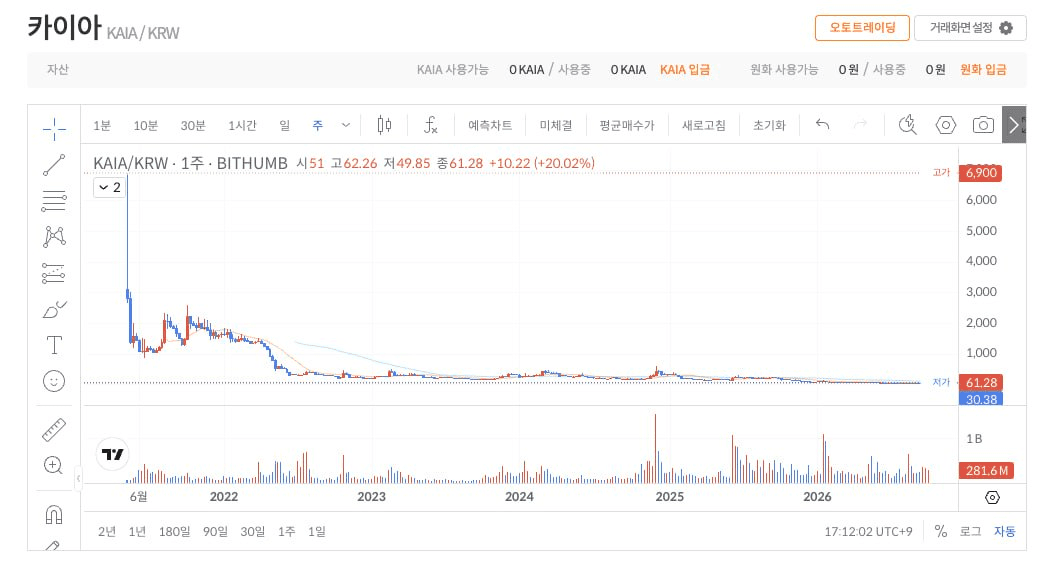1046x567 pixels.
Task: Toggle 자동 auto scale
Action: pyautogui.click(x=1005, y=531)
